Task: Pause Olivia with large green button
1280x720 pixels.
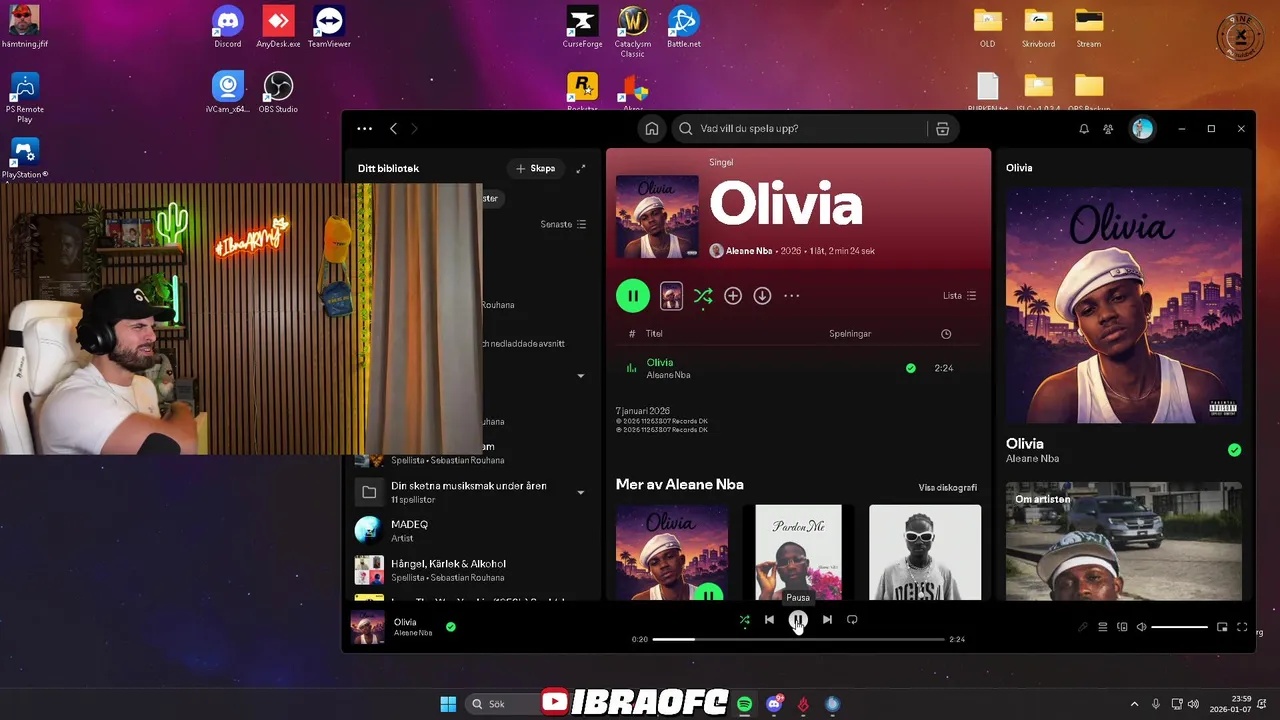Action: [x=633, y=296]
